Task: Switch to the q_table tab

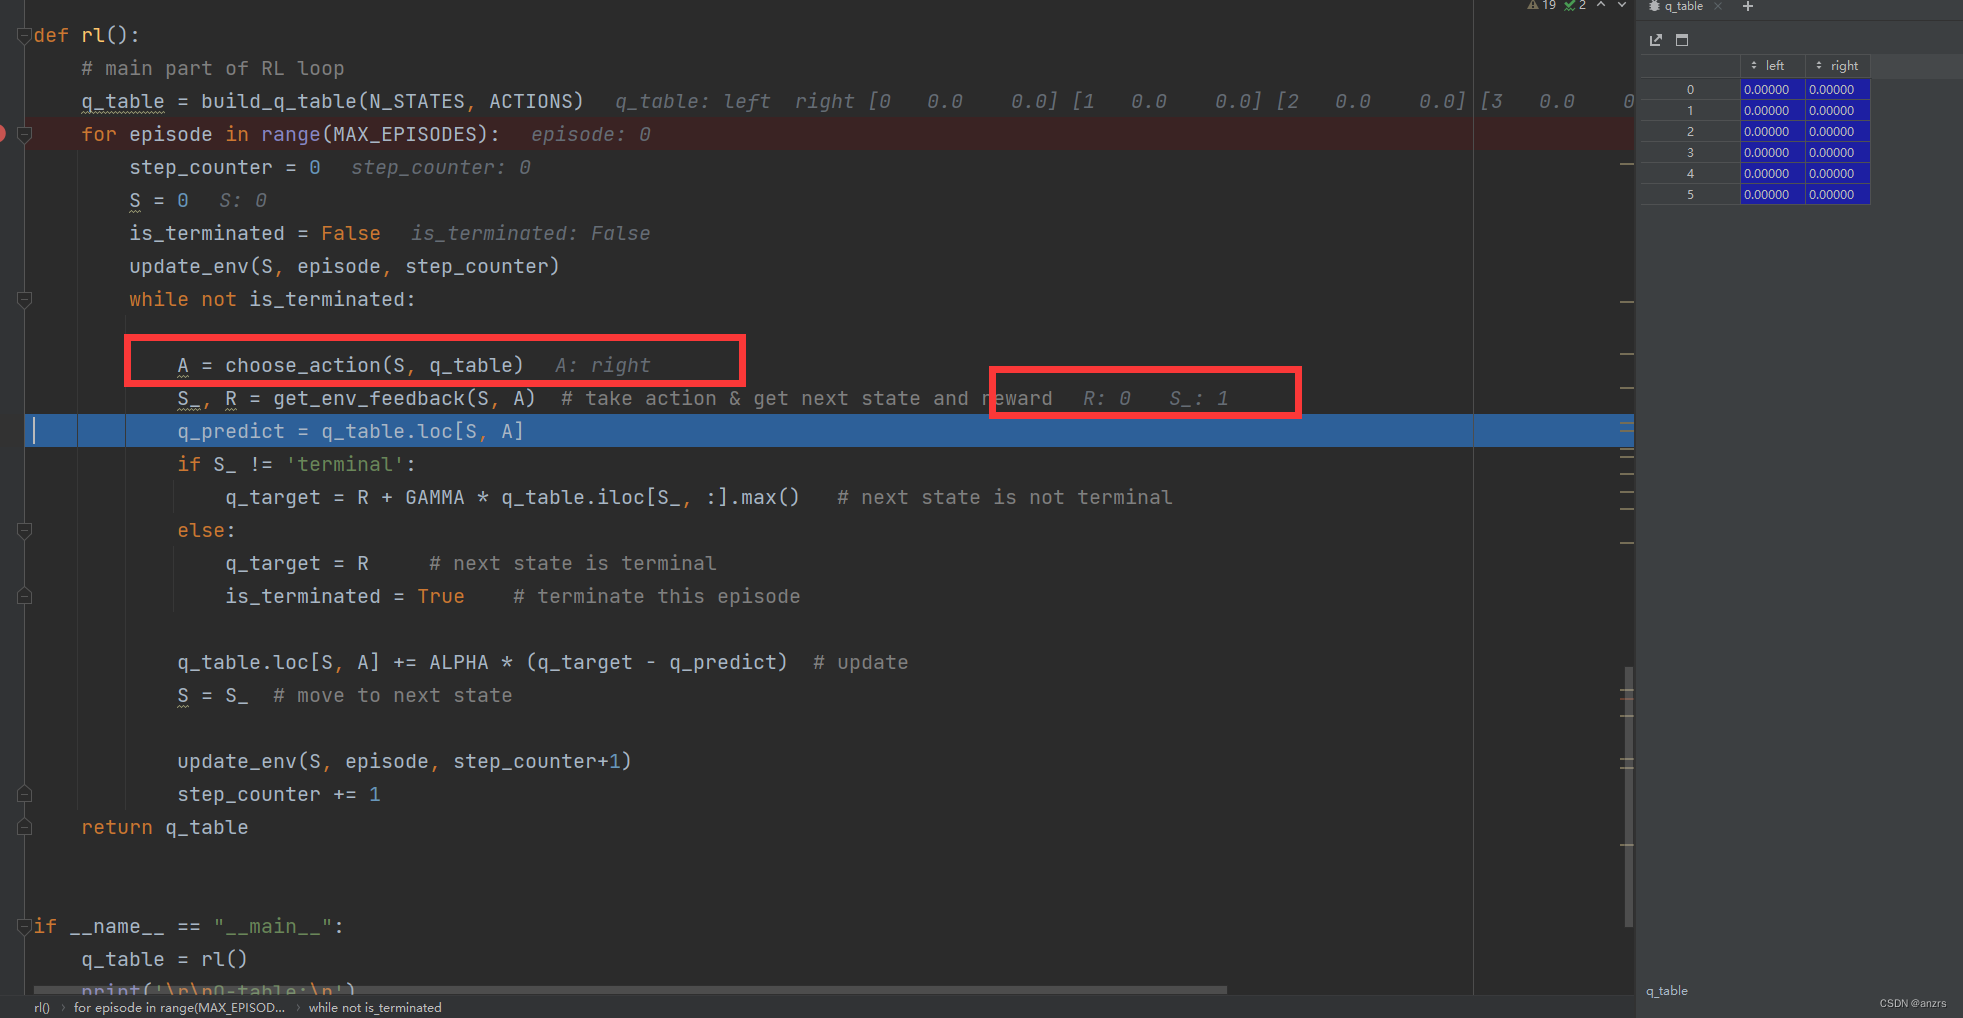Action: 1683,6
